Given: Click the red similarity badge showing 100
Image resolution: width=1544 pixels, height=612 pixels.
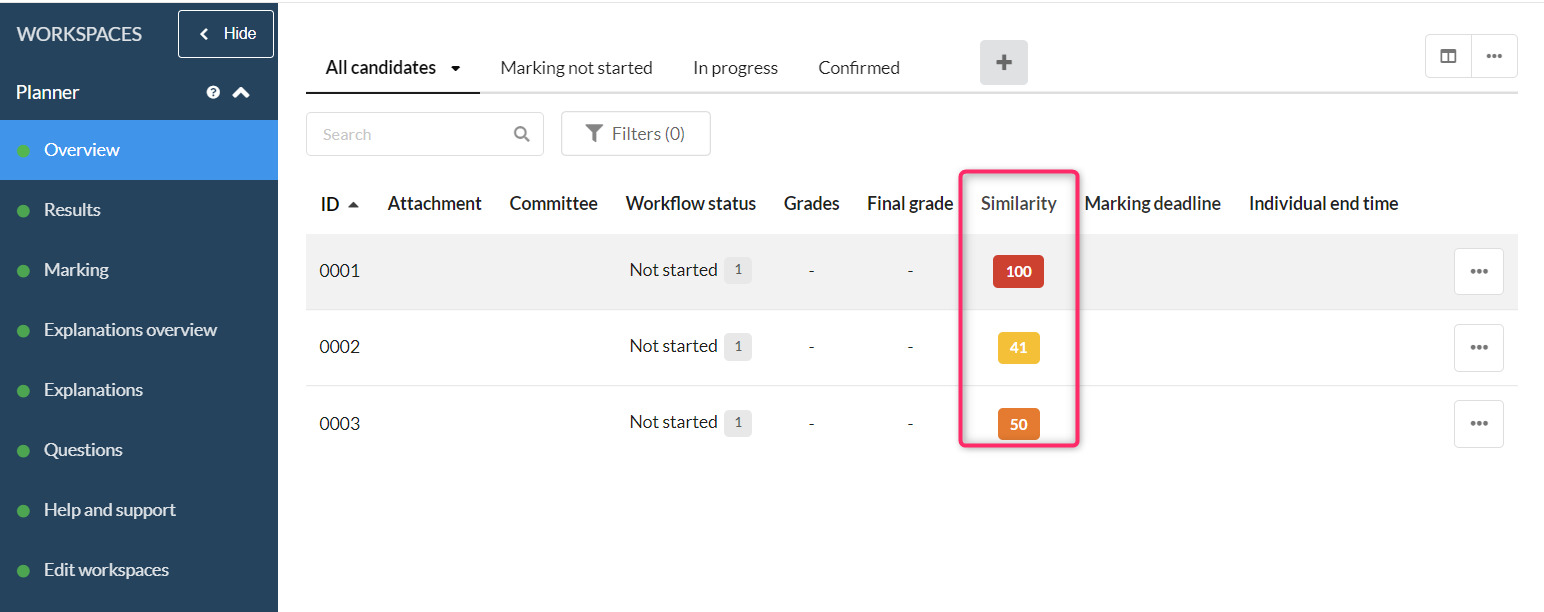Looking at the screenshot, I should [1018, 271].
